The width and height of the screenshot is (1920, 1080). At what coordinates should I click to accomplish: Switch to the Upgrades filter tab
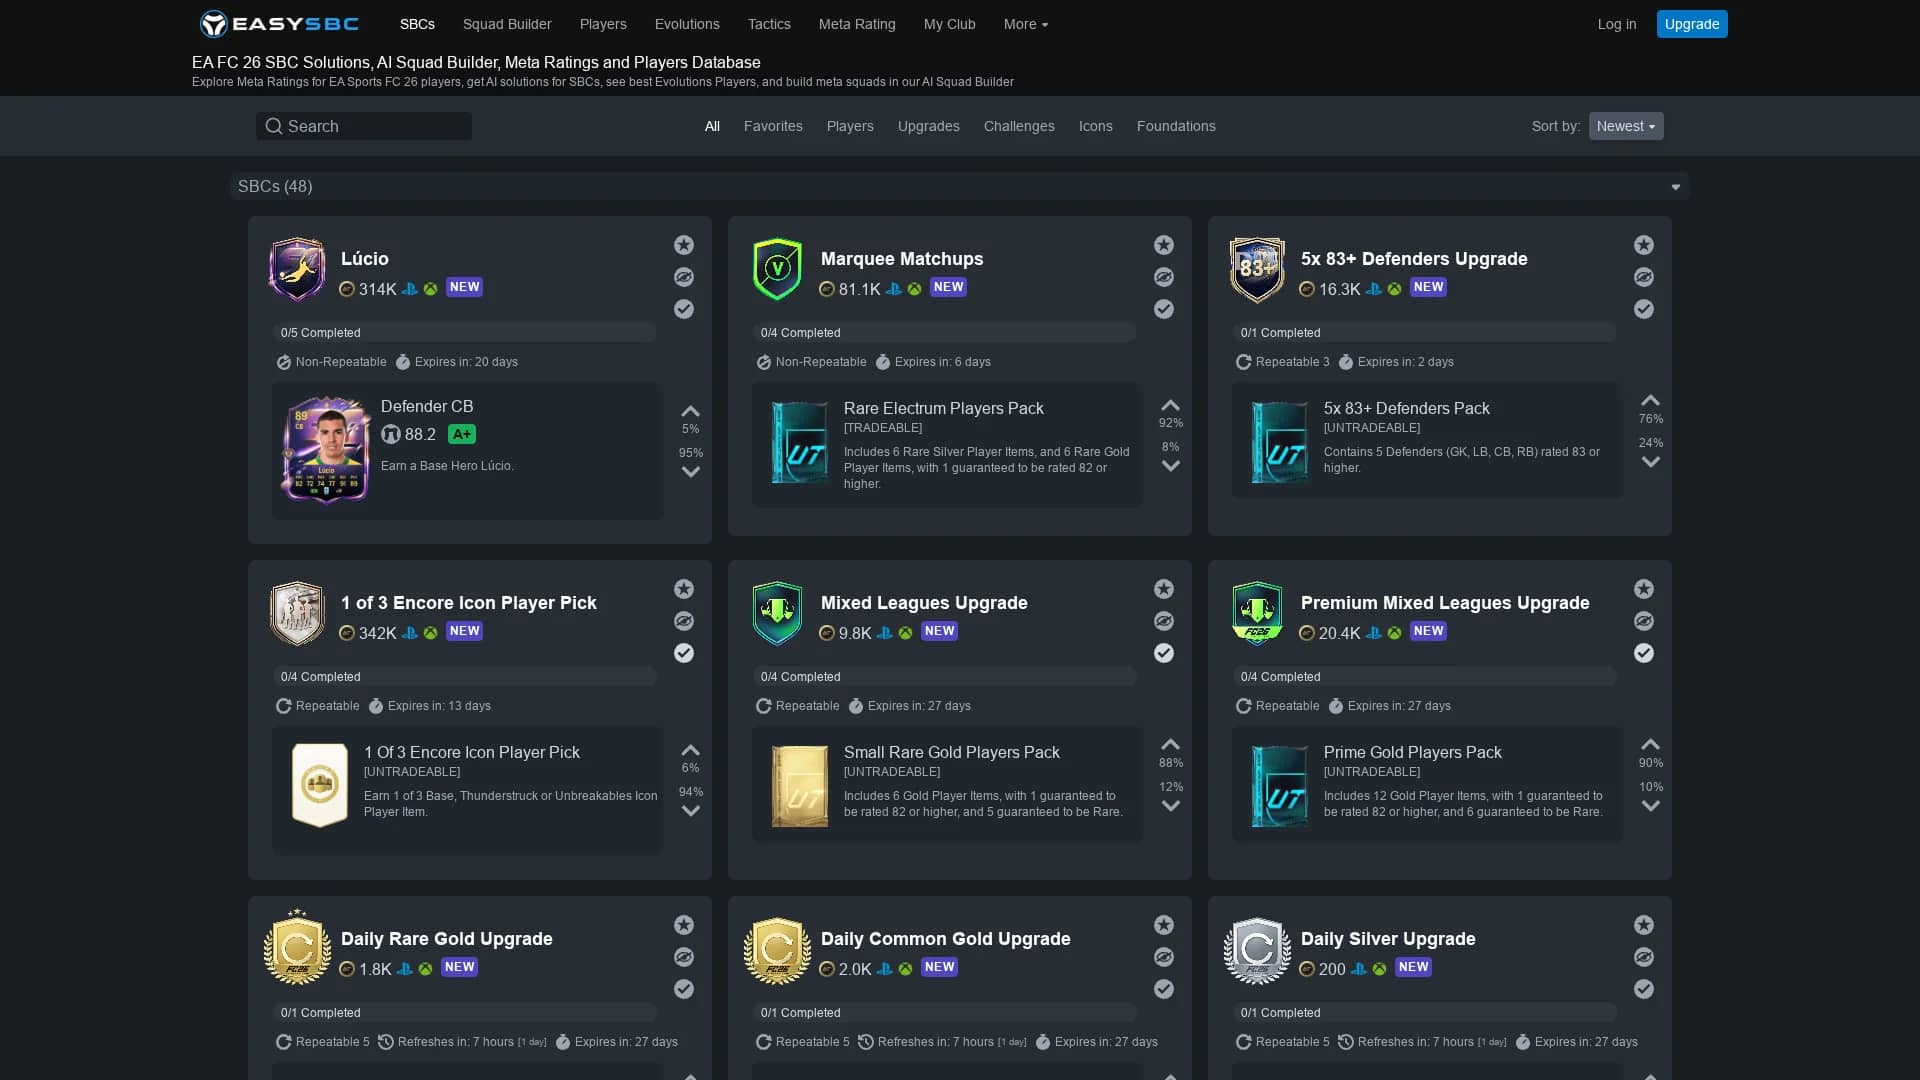pyautogui.click(x=929, y=126)
